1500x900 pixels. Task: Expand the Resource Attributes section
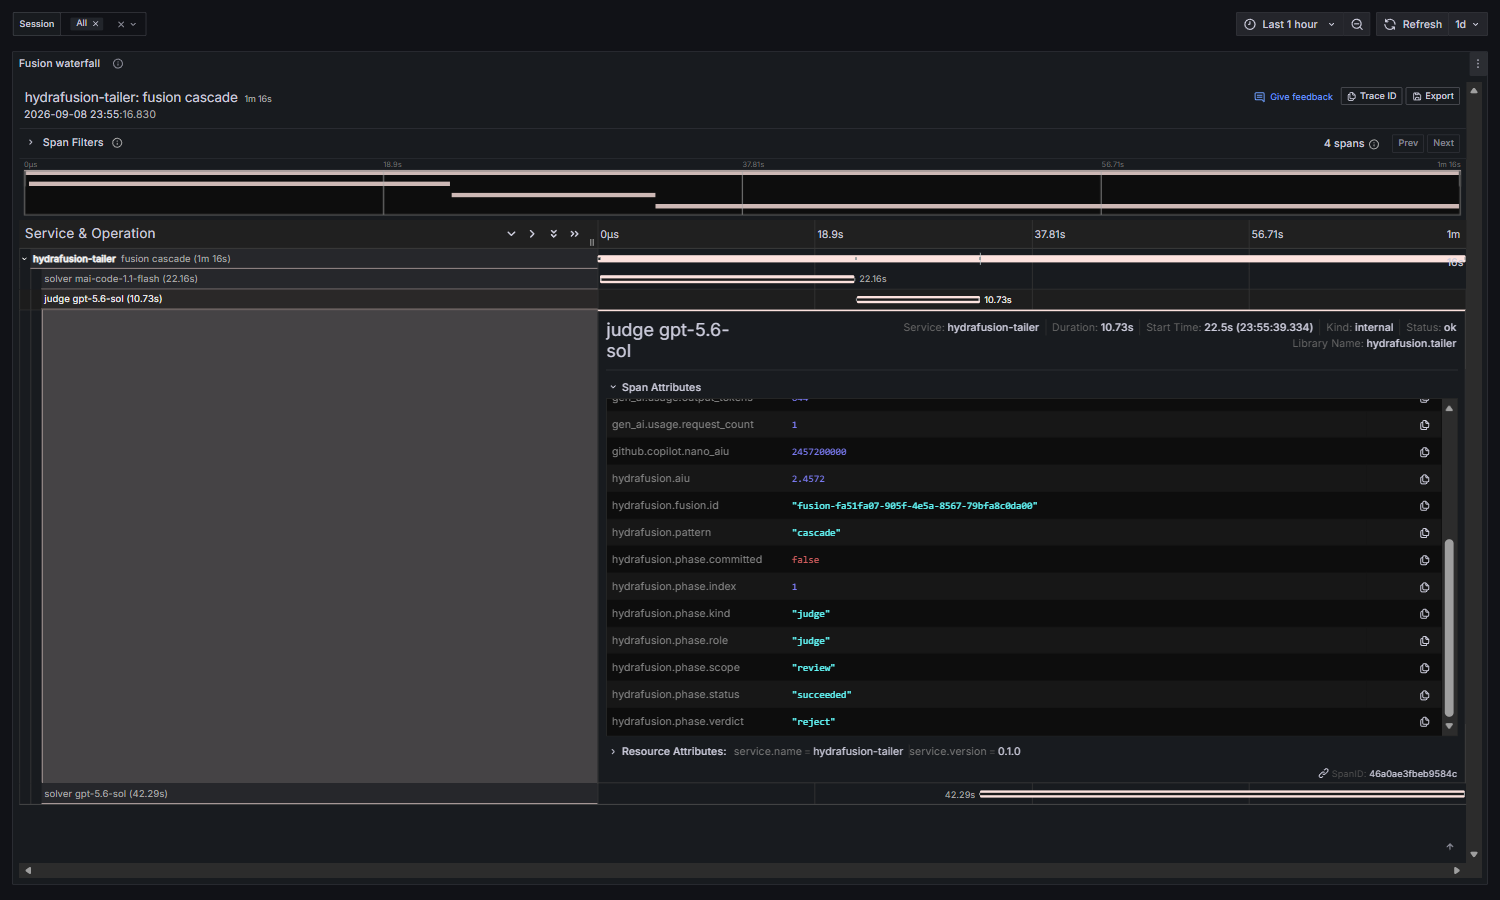(613, 752)
